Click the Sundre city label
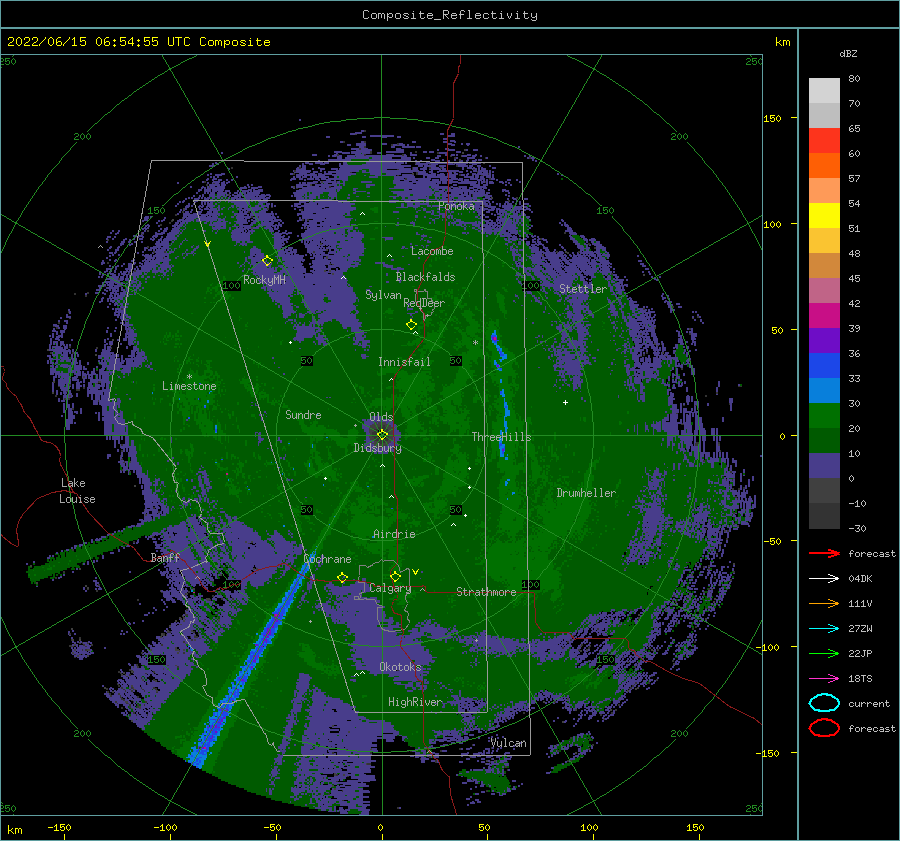This screenshot has height=841, width=900. tap(303, 415)
